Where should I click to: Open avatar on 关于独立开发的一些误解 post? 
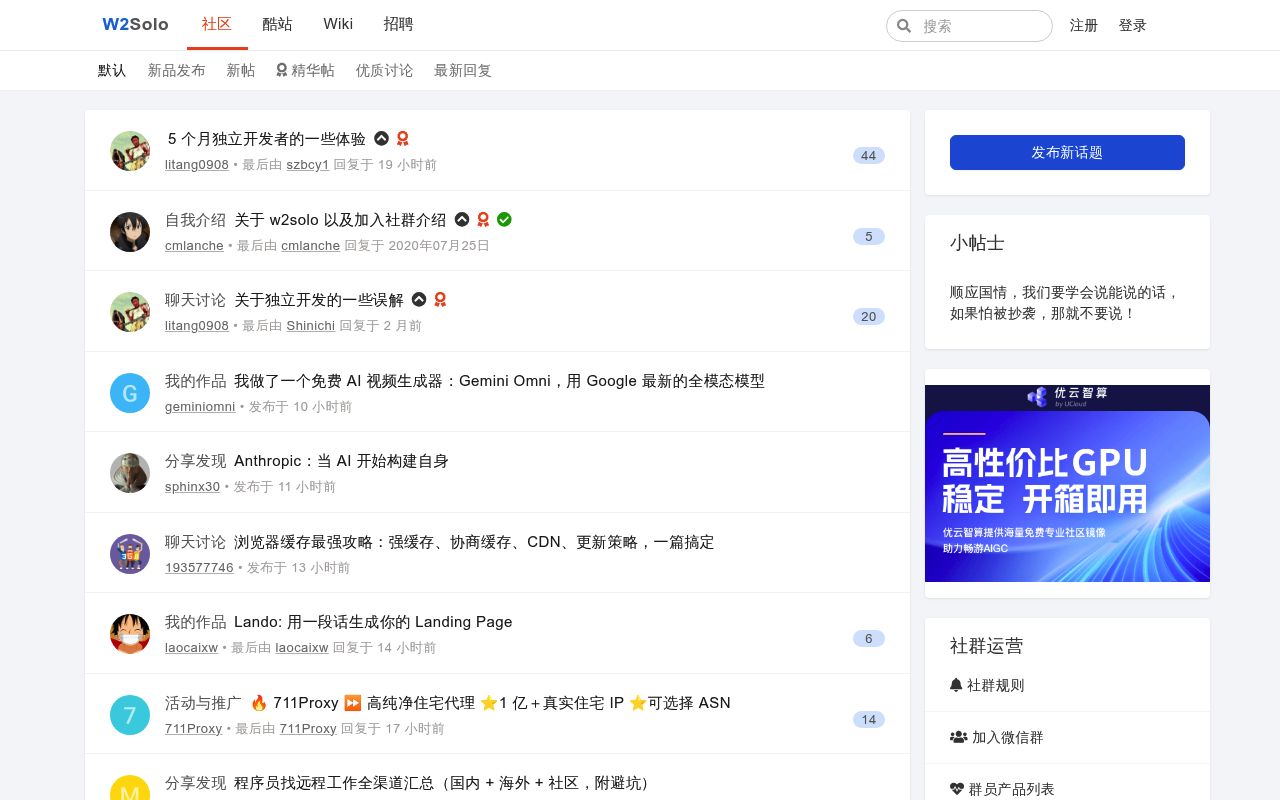(130, 312)
